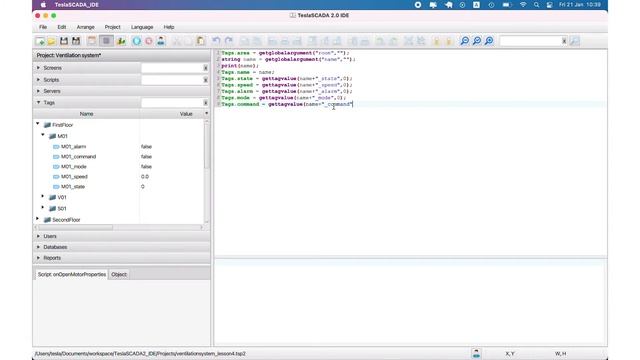Select the M01_state tag
Viewport: 640px width, 360px height.
(x=73, y=187)
